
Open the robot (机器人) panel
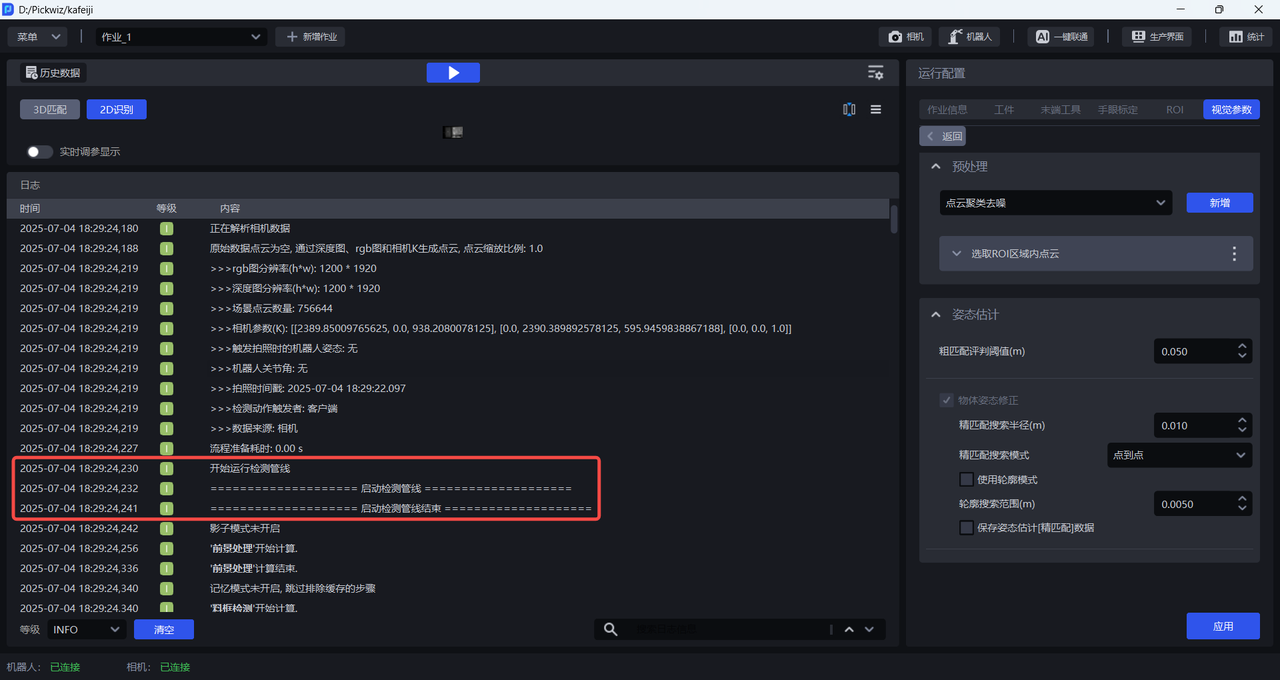(x=970, y=37)
